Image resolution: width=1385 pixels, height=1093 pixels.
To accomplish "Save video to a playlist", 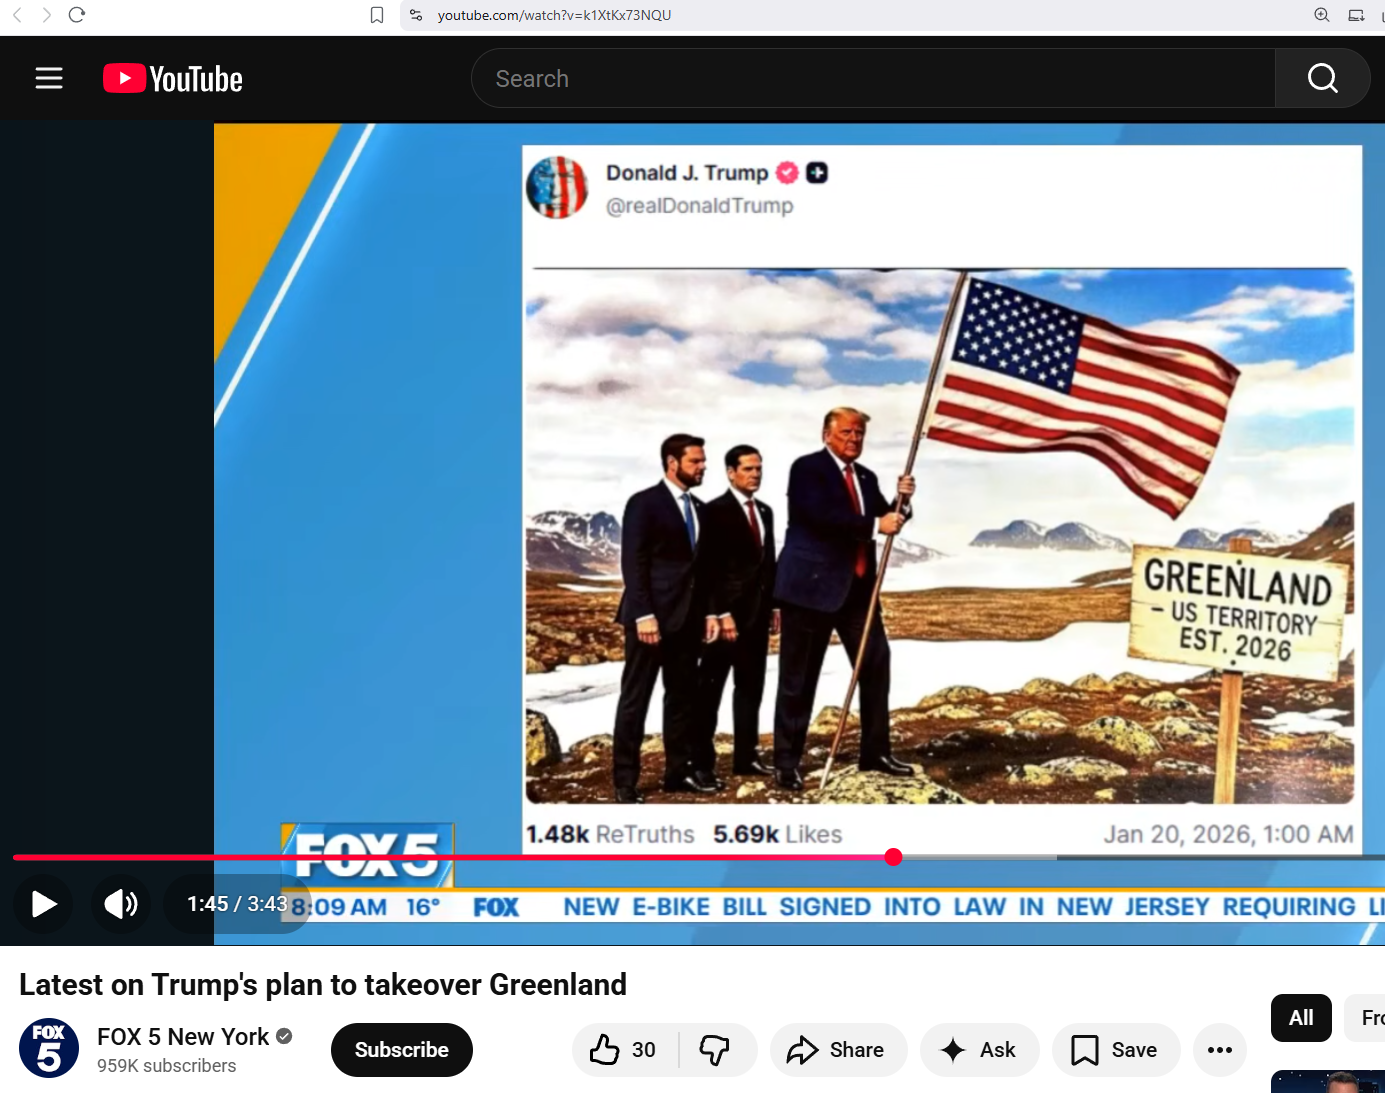I will point(1115,1050).
